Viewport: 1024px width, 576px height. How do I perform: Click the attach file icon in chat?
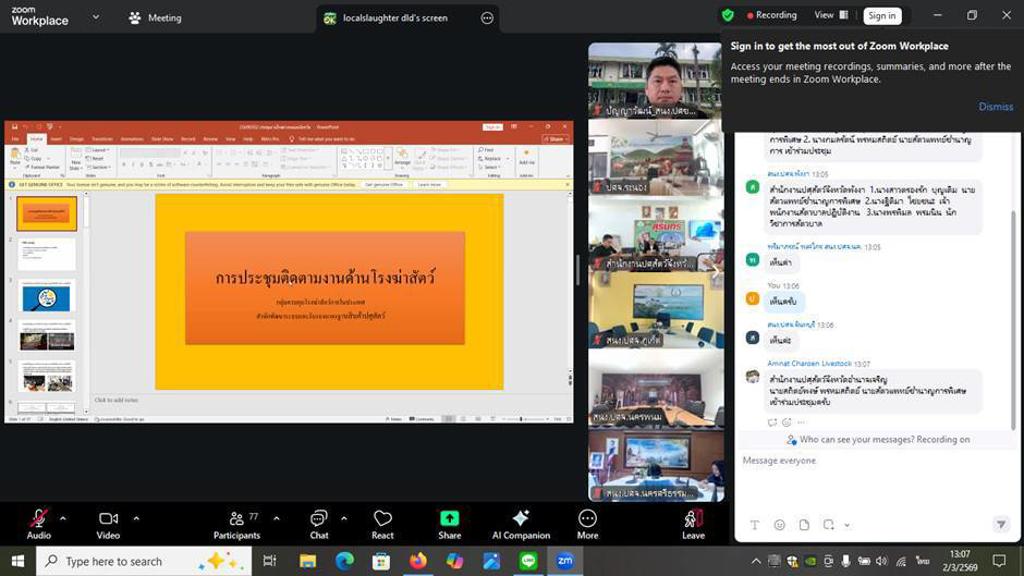(x=804, y=525)
